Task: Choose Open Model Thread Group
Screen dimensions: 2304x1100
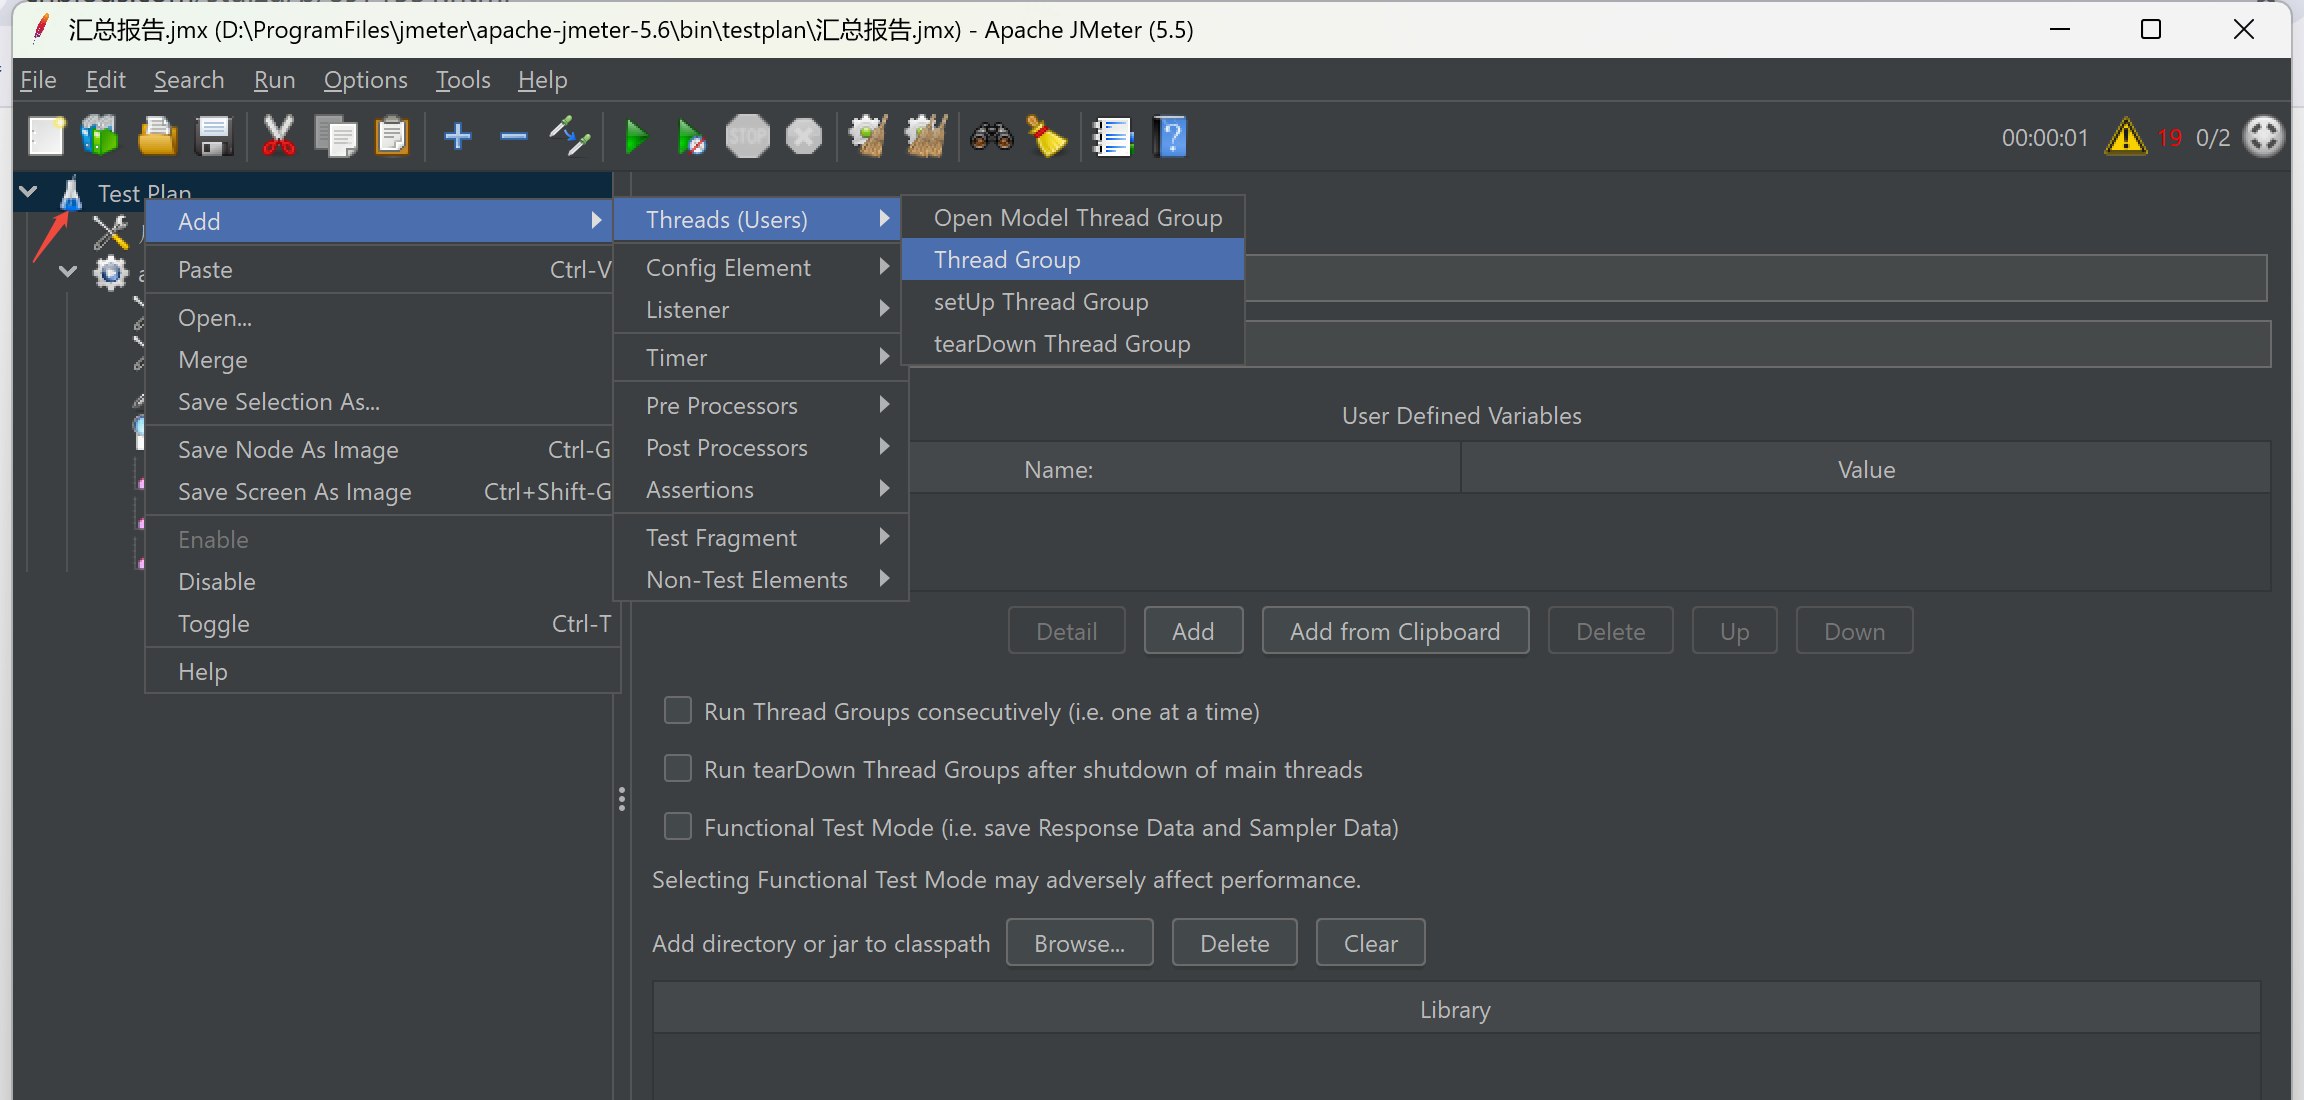Action: (x=1073, y=217)
